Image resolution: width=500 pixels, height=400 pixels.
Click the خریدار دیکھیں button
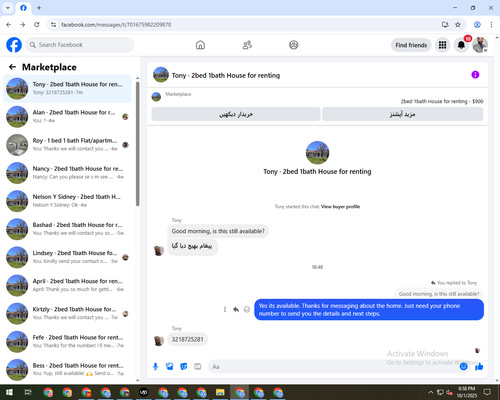click(236, 114)
